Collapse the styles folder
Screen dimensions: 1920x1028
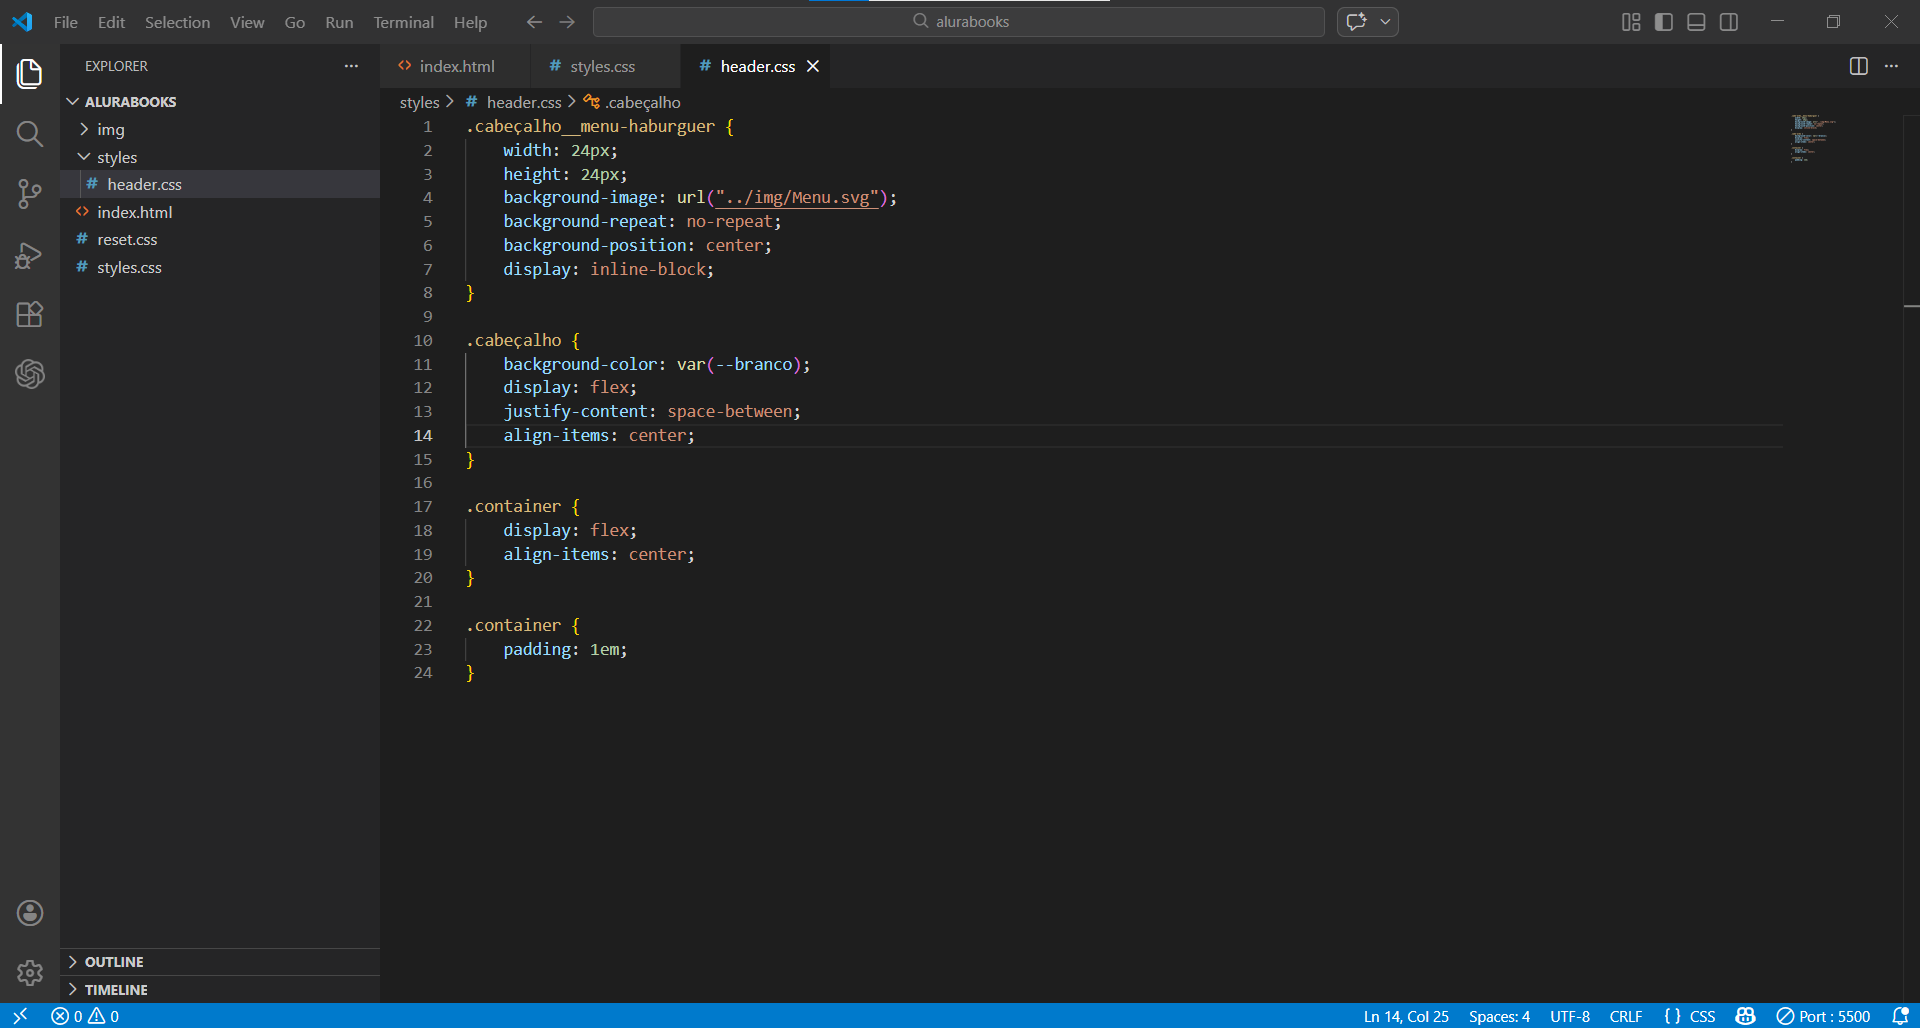tap(116, 158)
